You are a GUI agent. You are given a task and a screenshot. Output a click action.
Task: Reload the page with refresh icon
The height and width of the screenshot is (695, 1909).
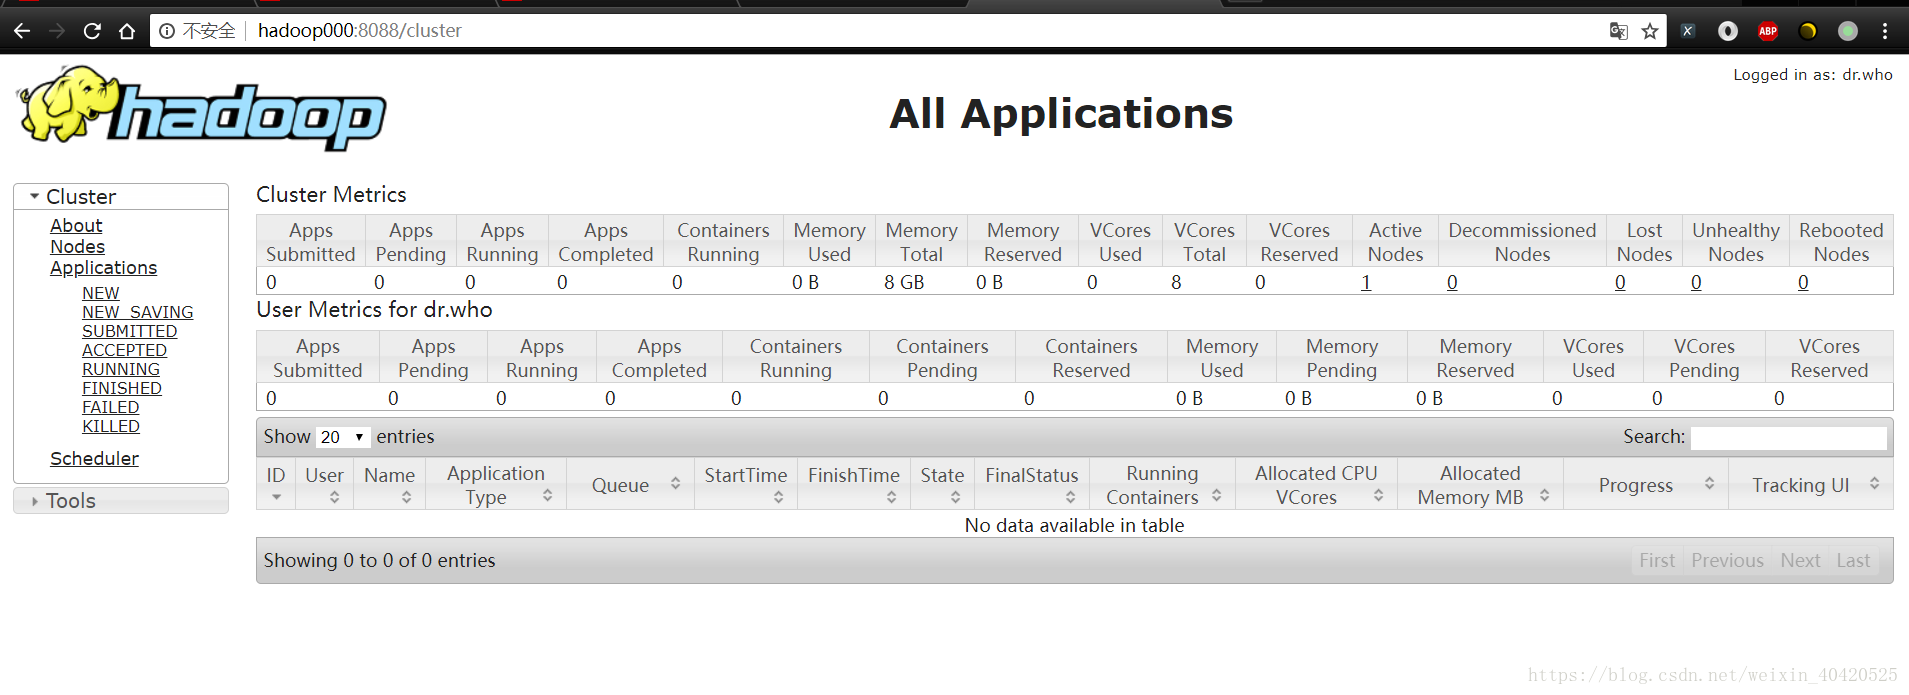pyautogui.click(x=92, y=31)
